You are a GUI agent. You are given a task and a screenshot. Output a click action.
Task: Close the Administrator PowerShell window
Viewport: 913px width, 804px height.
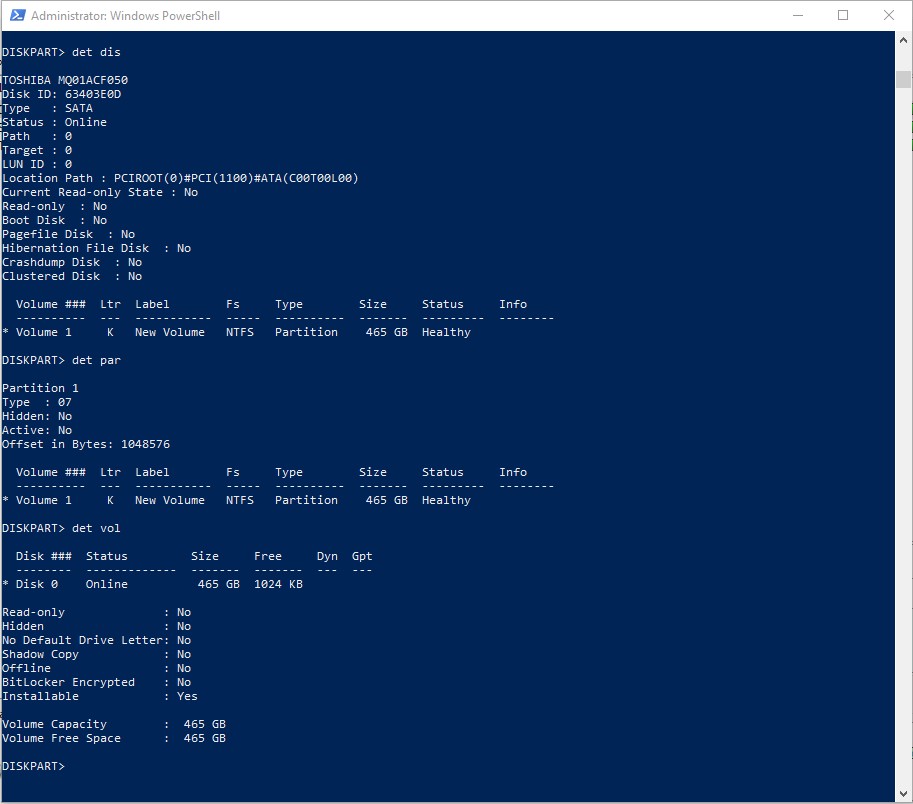[889, 16]
